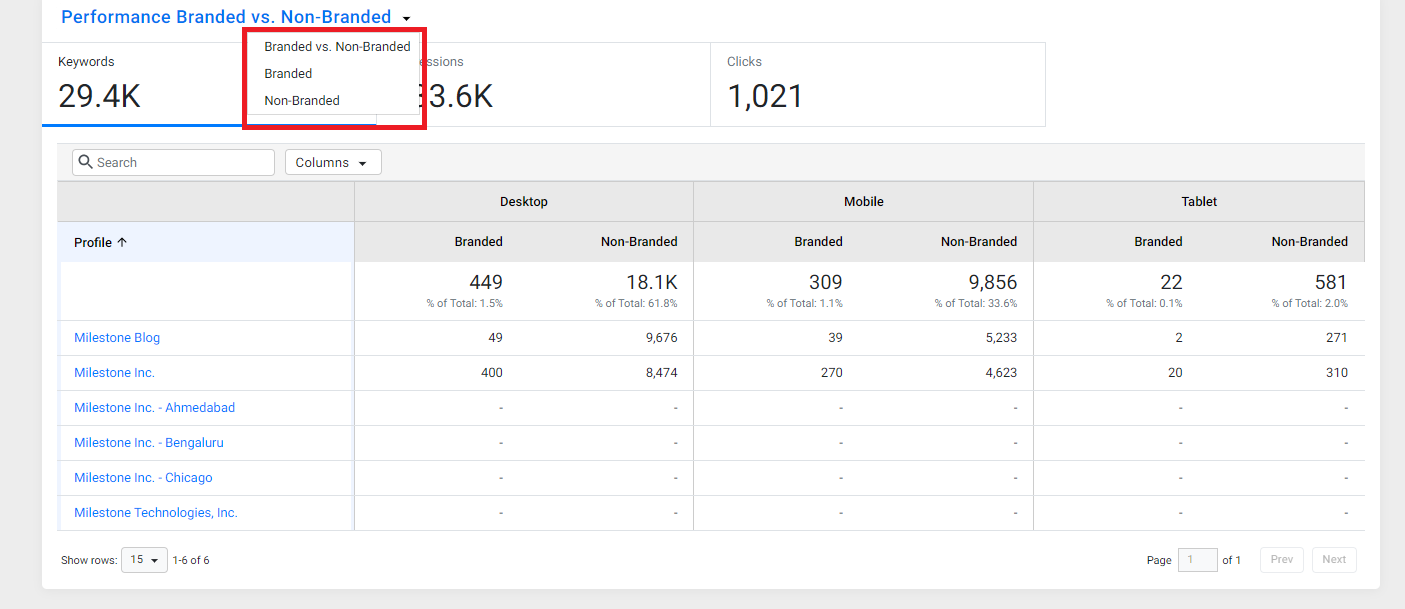Click the 581 Tablet Non-Branded total
This screenshot has width=1405, height=609.
click(x=1331, y=282)
